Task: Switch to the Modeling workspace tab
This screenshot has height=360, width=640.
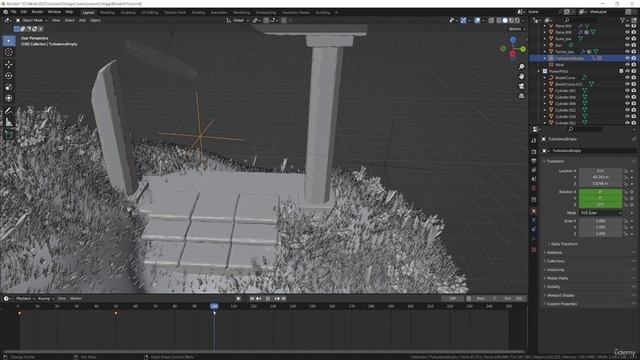Action: click(107, 13)
